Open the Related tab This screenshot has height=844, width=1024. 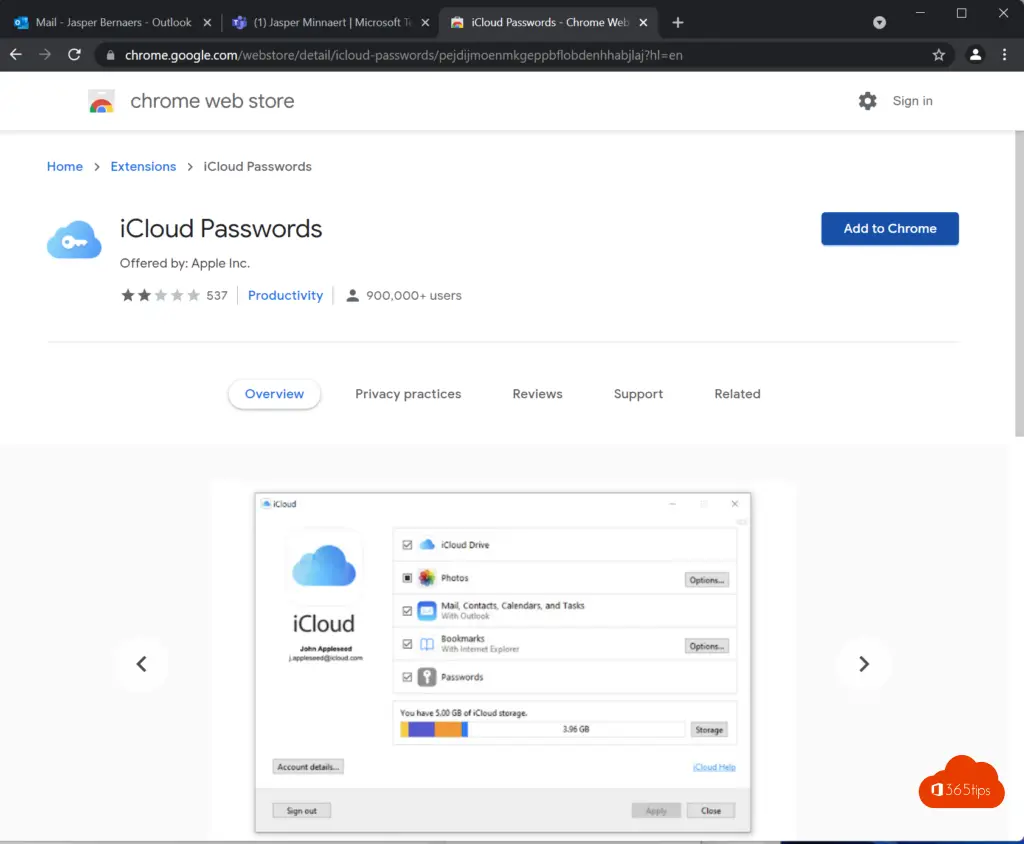(x=737, y=394)
